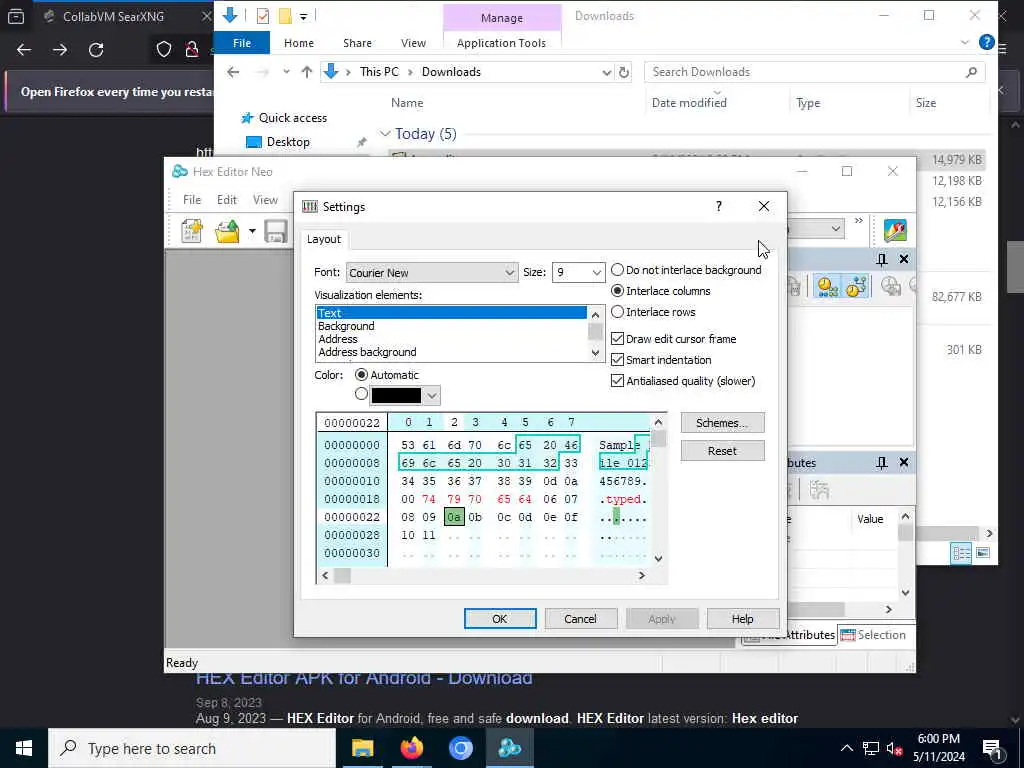Image resolution: width=1024 pixels, height=768 pixels.
Task: Click the Up arrow in Explorer navigation
Action: pos(306,72)
